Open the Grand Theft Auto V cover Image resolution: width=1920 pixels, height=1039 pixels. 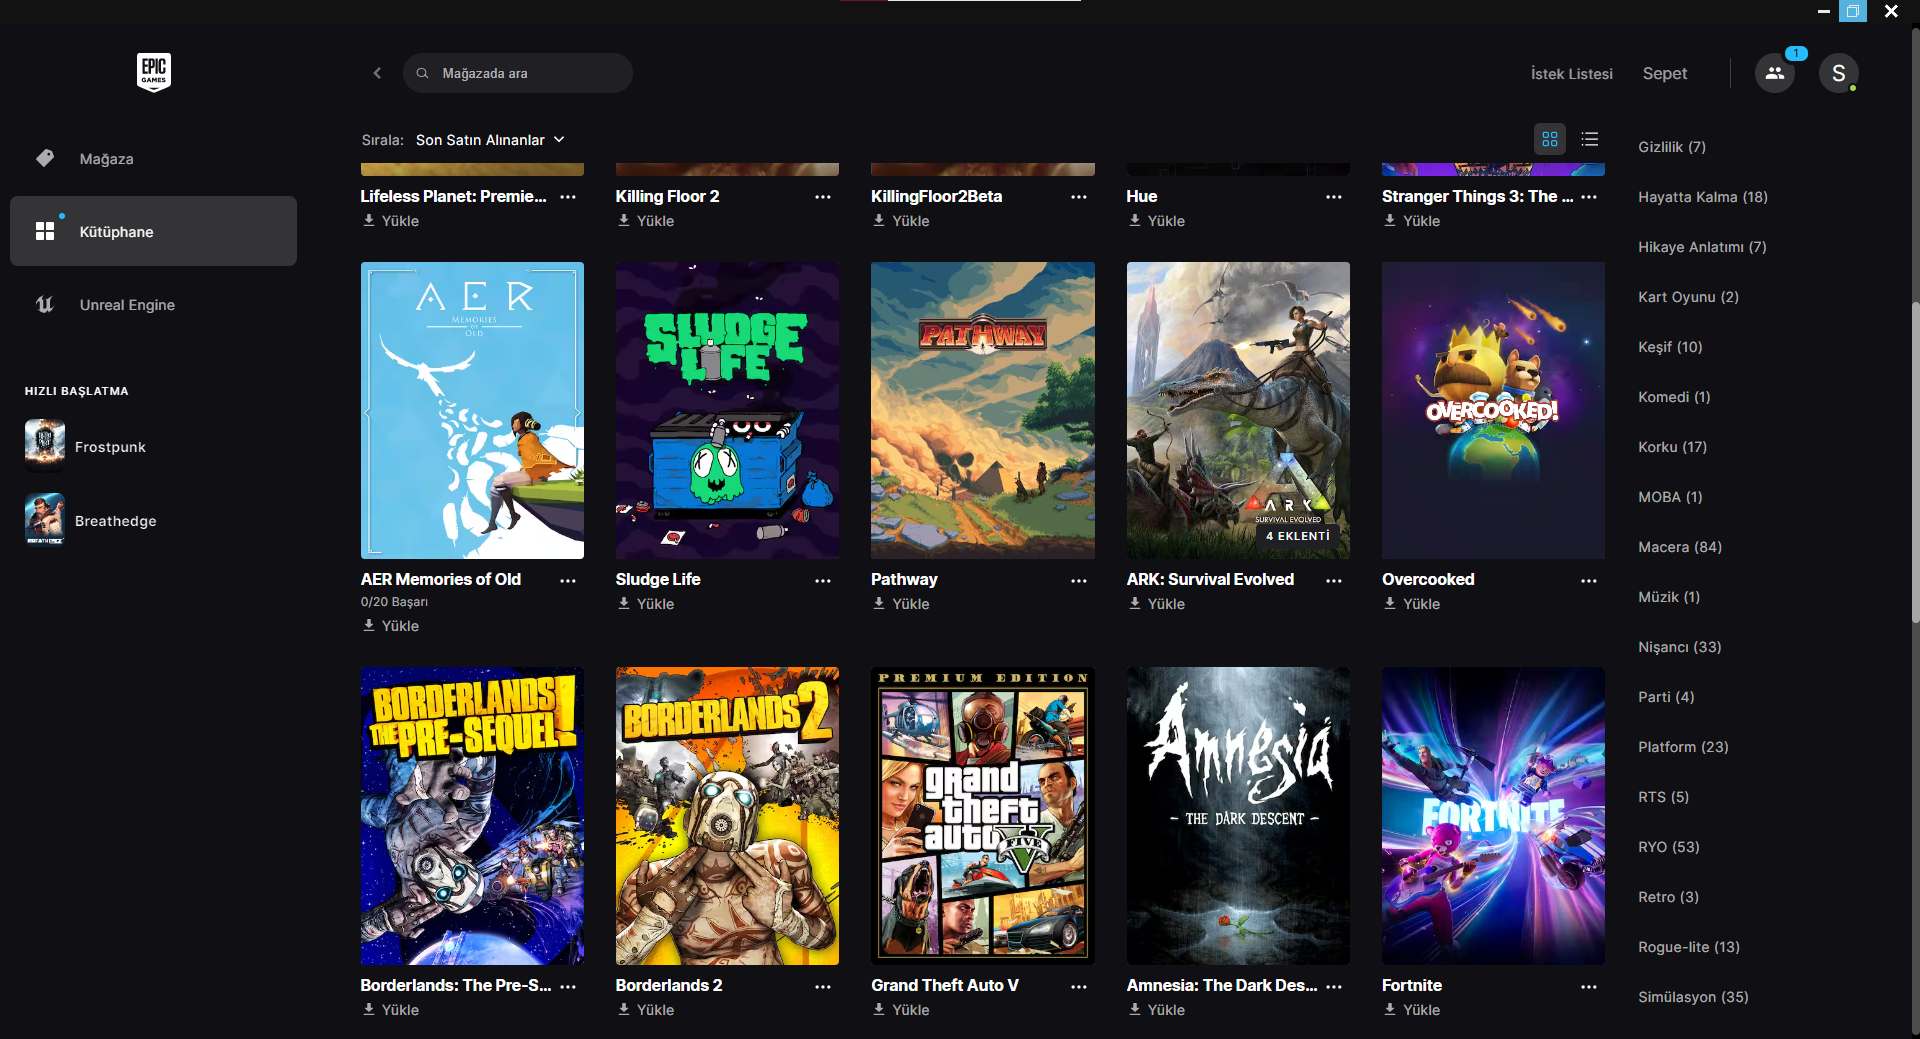[x=983, y=816]
